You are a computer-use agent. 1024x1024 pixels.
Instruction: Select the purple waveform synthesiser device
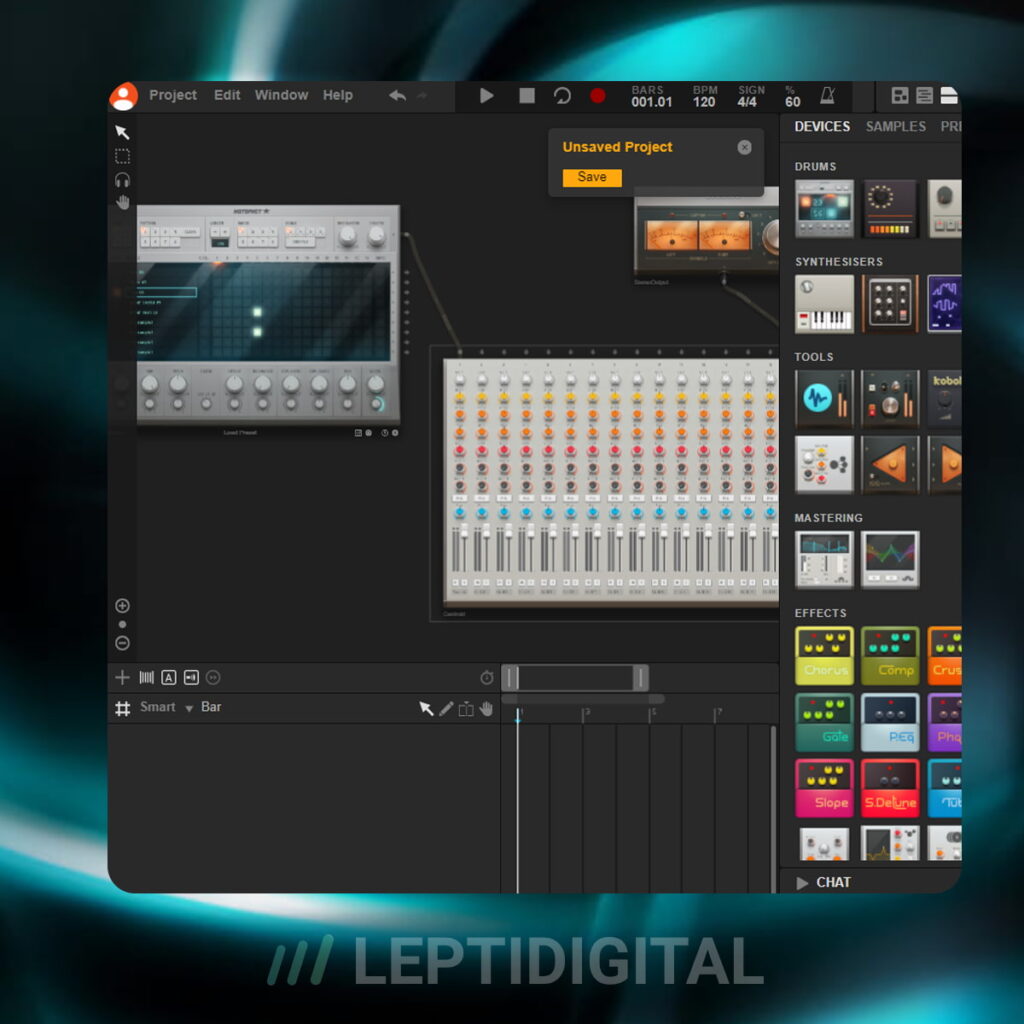(944, 304)
